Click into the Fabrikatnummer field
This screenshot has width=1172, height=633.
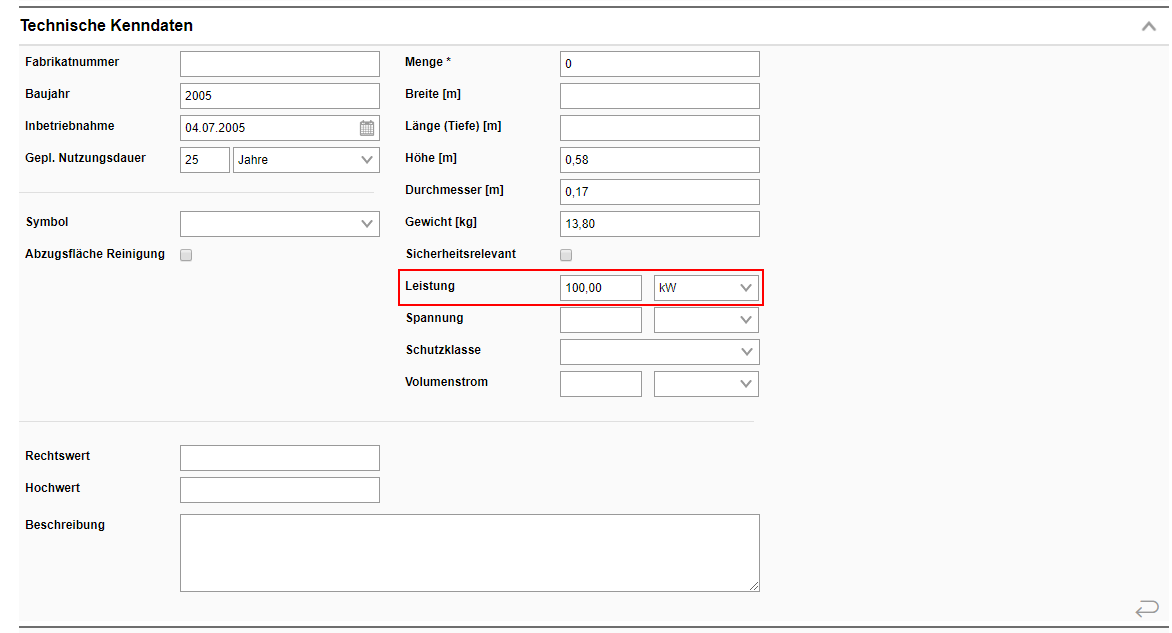(x=280, y=64)
